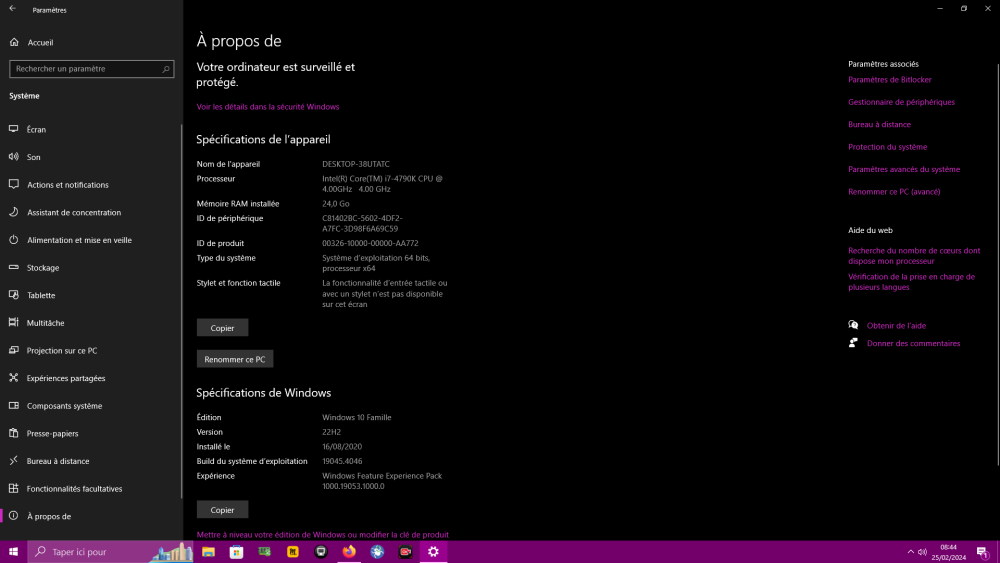Select the install date 16/08/2020
Screen dimensions: 1000x563
click(342, 447)
